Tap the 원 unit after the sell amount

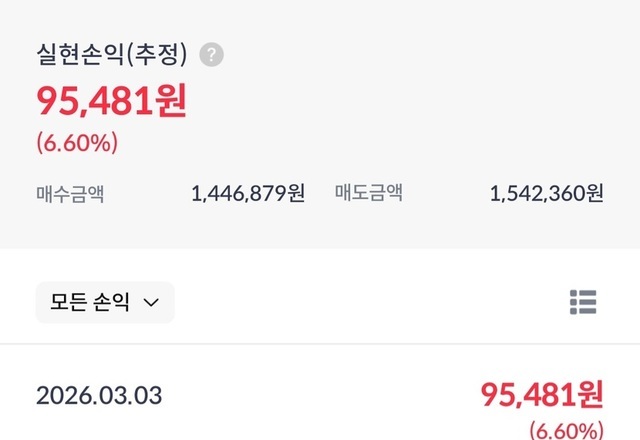pyautogui.click(x=596, y=193)
